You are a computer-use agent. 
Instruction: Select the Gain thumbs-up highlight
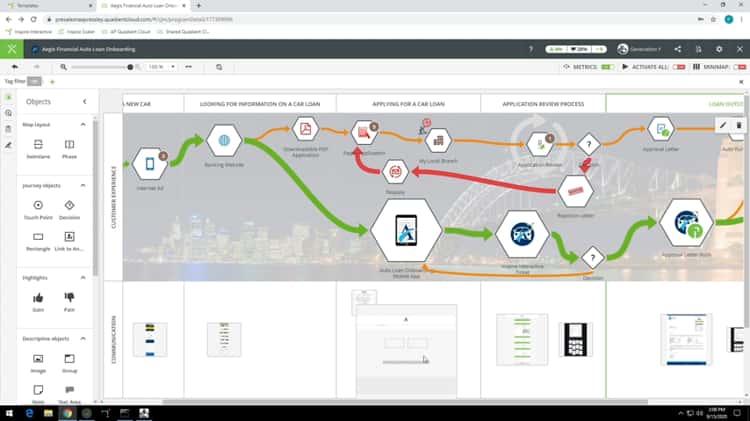[38, 302]
